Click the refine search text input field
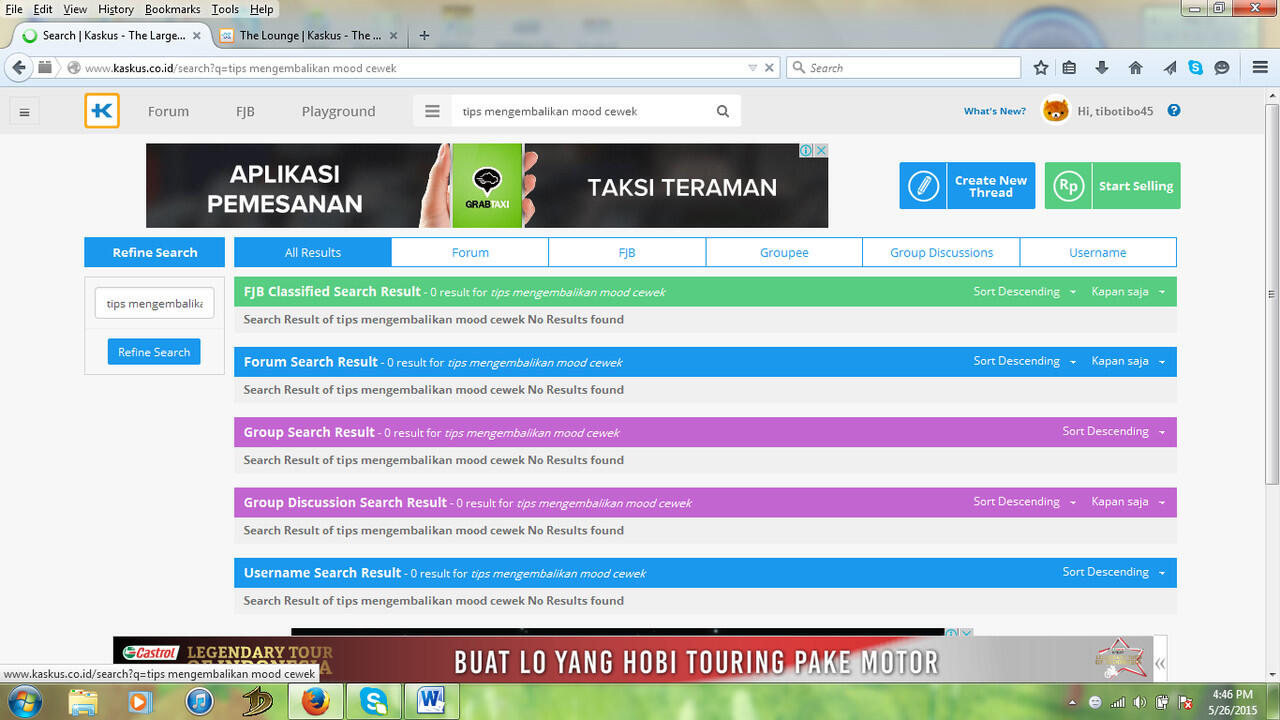1280x720 pixels. [154, 303]
